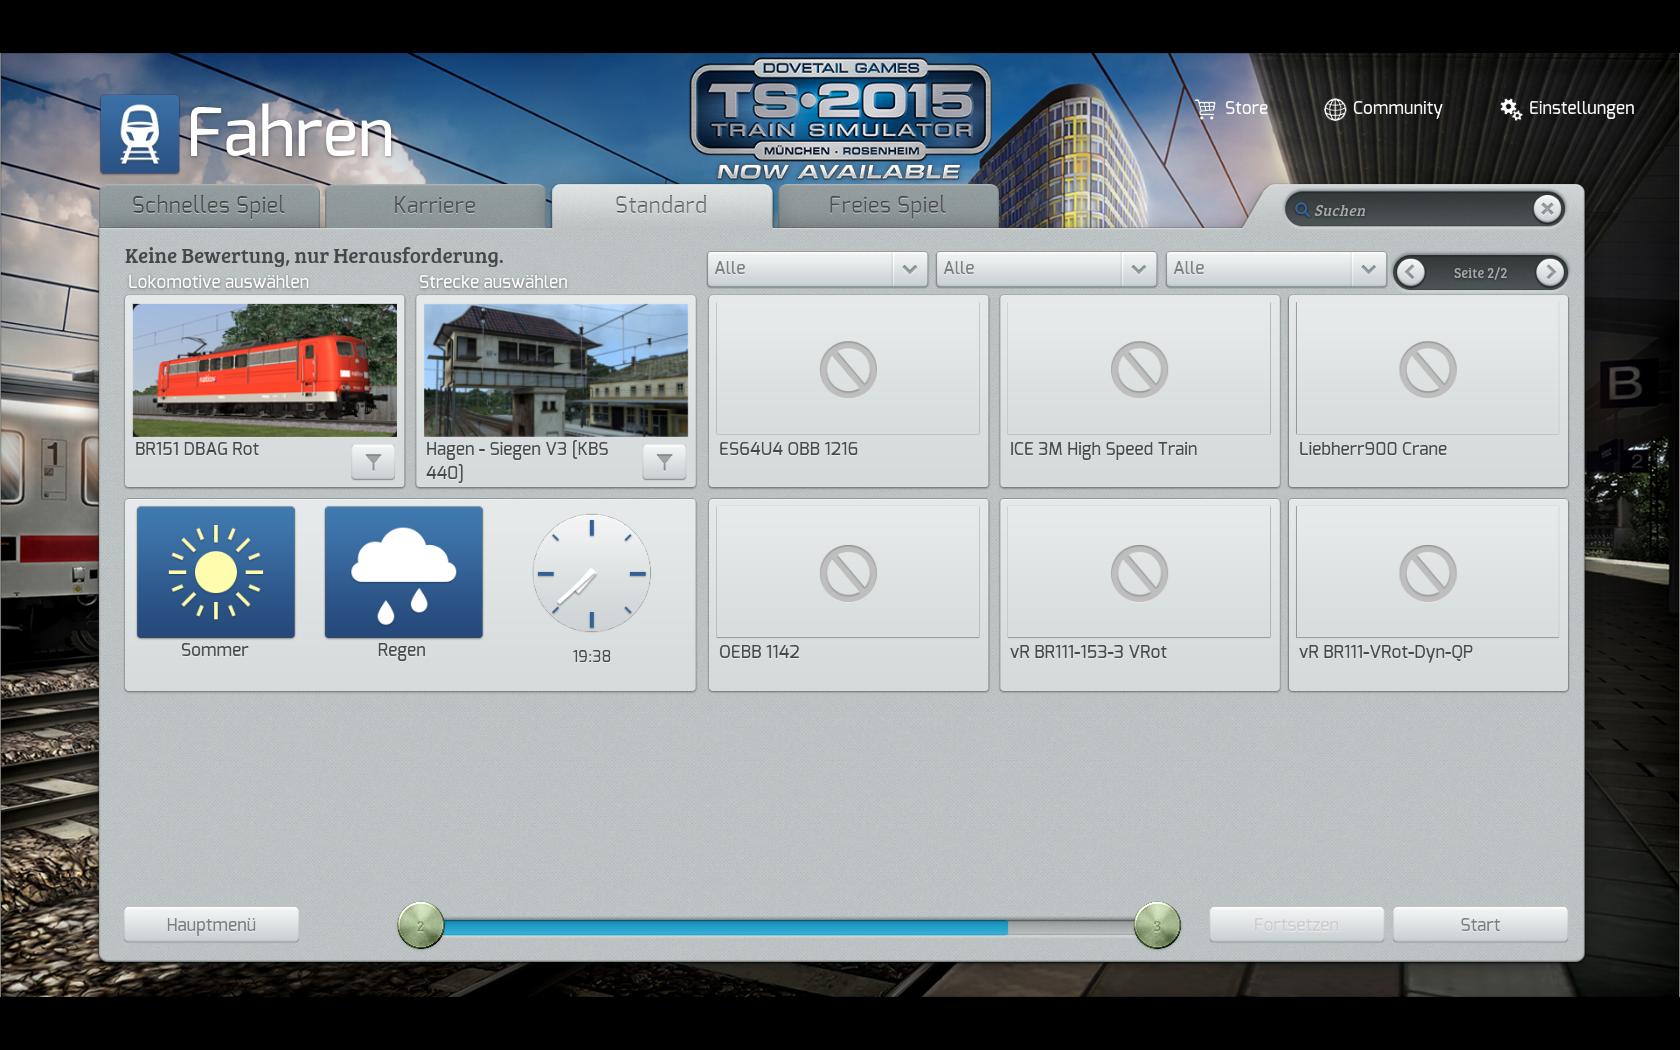Click the TS2015 München-Rosenheim banner
This screenshot has width=1680, height=1050.
point(840,120)
